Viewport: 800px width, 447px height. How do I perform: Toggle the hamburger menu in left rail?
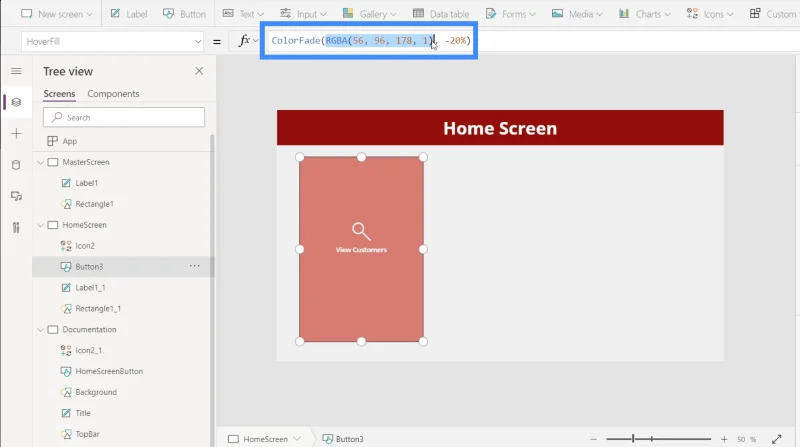pos(16,71)
